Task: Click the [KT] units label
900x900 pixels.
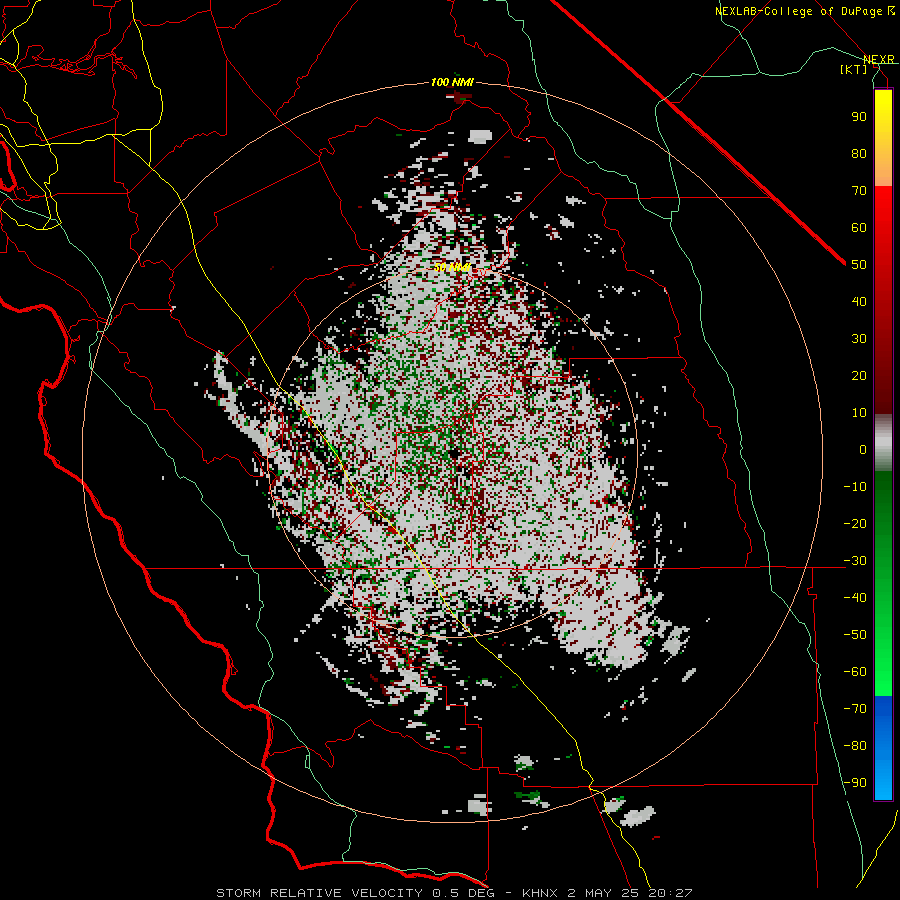Action: tap(854, 69)
